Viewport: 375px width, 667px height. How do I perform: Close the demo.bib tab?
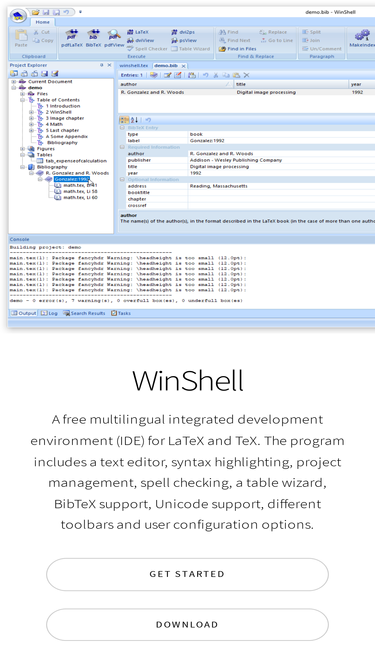[183, 66]
